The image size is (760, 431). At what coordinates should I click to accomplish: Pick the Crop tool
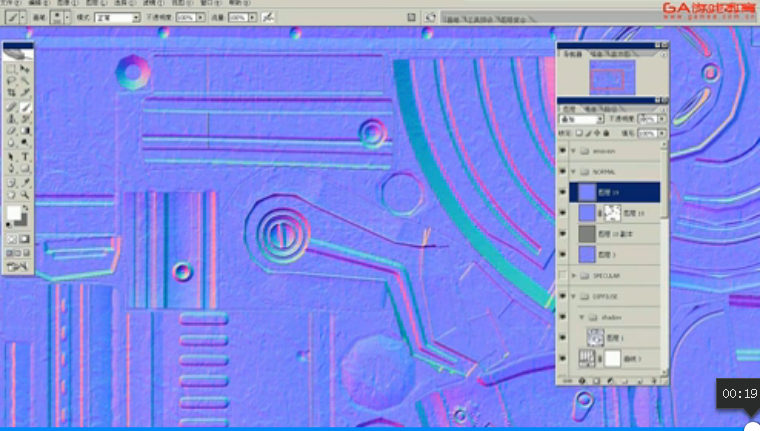[12, 93]
